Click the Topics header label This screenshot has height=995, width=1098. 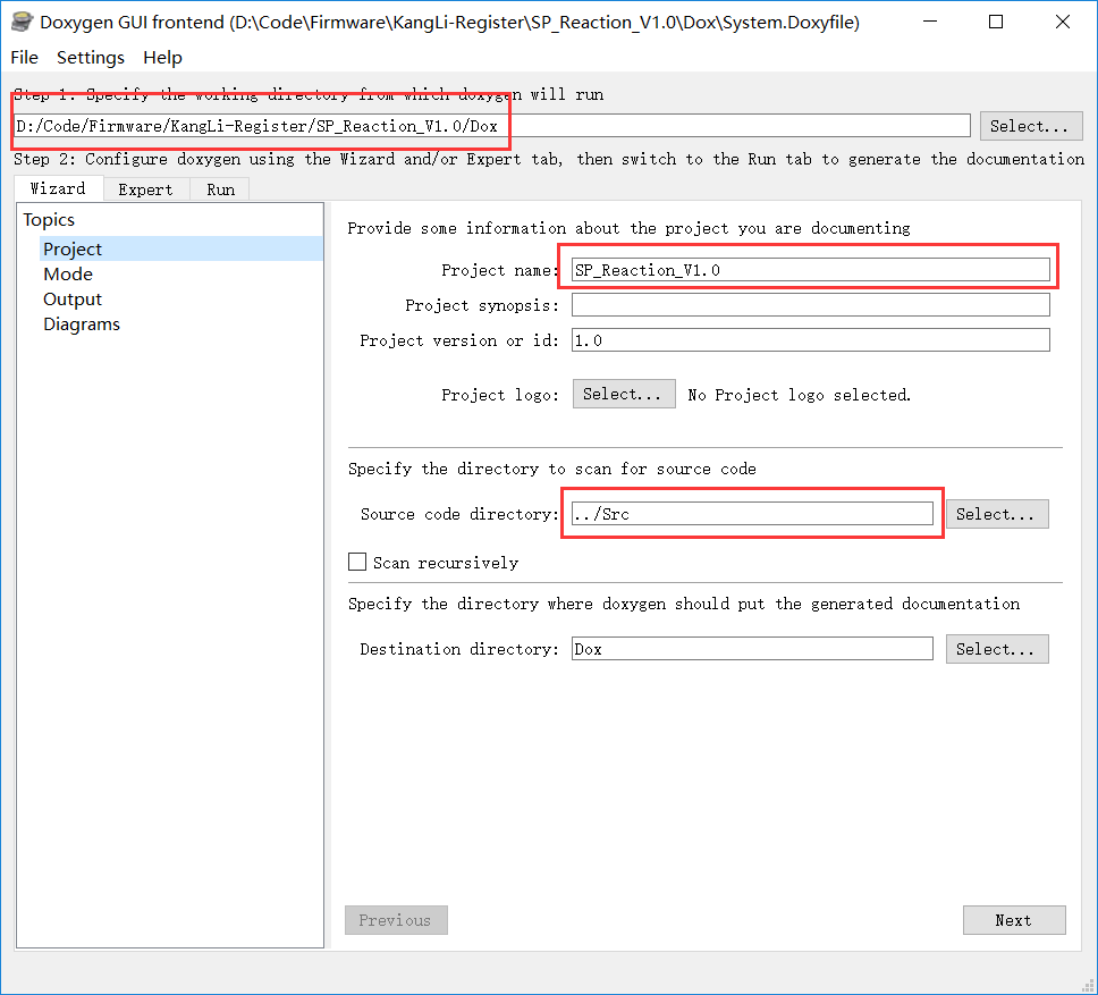tap(48, 220)
